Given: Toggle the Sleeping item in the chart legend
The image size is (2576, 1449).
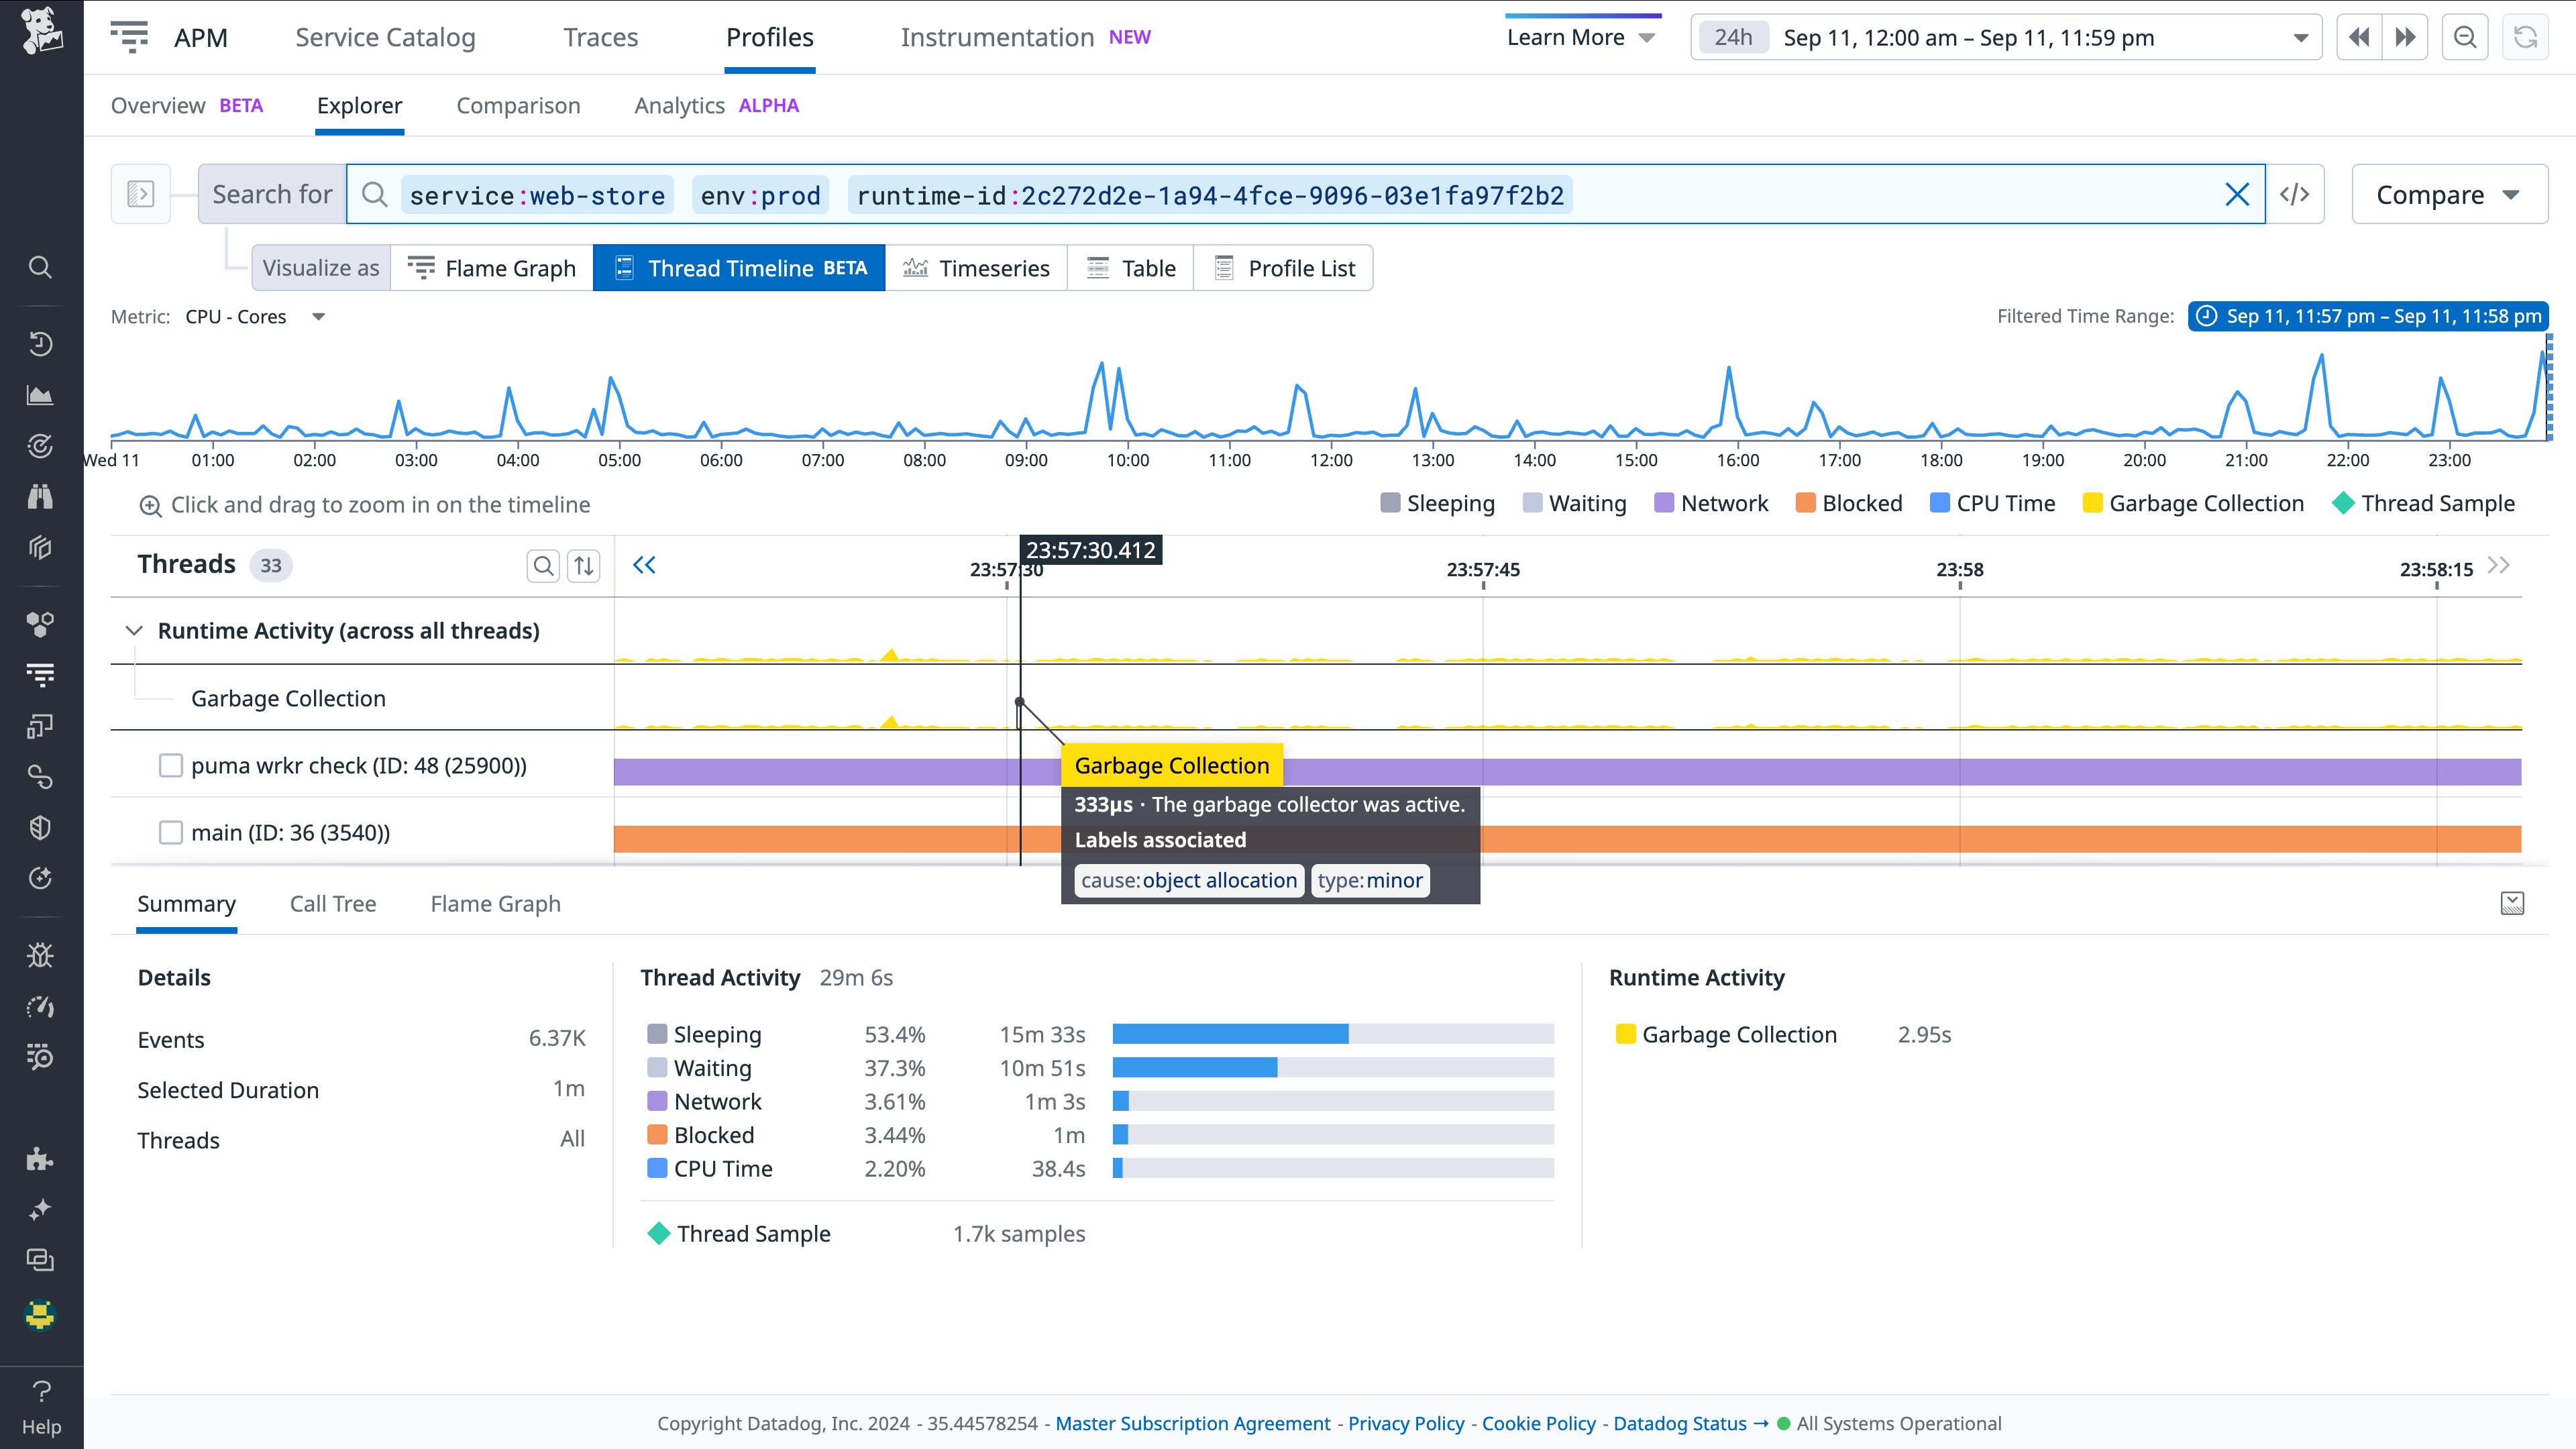Looking at the screenshot, I should point(1437,503).
